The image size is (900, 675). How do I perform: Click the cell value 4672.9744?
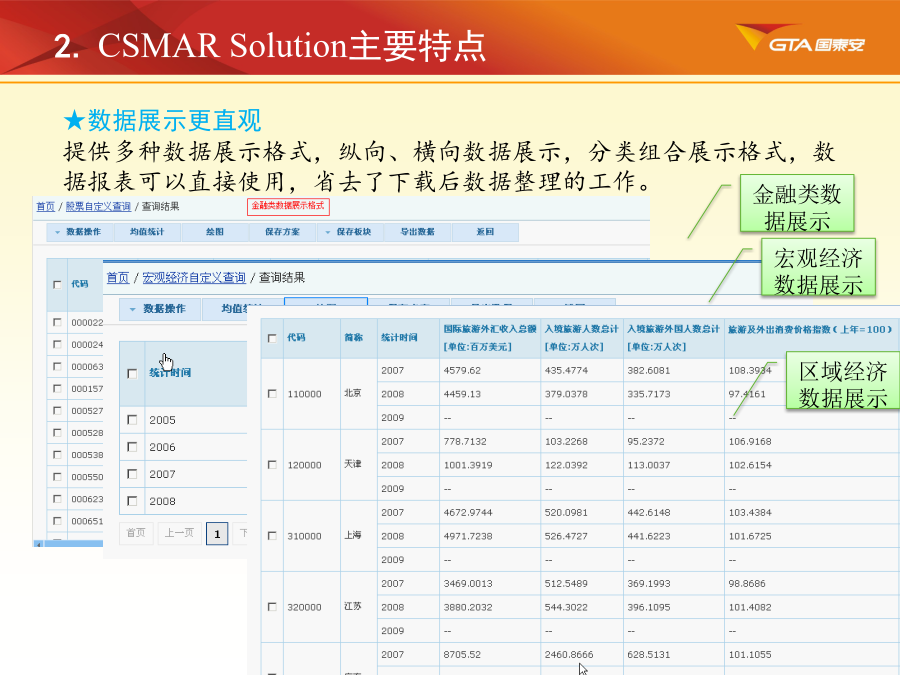click(x=468, y=512)
